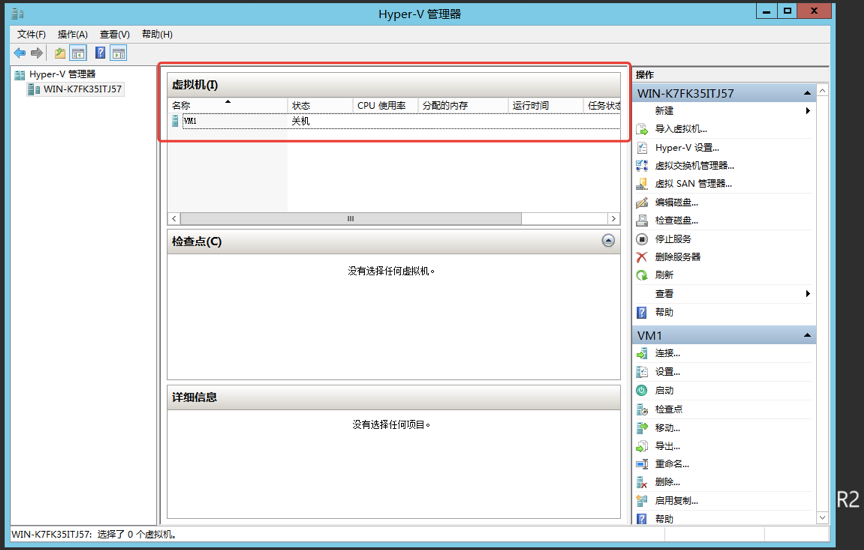This screenshot has width=864, height=550.
Task: Click the virtual machine list scroll right arrow
Action: [x=614, y=219]
